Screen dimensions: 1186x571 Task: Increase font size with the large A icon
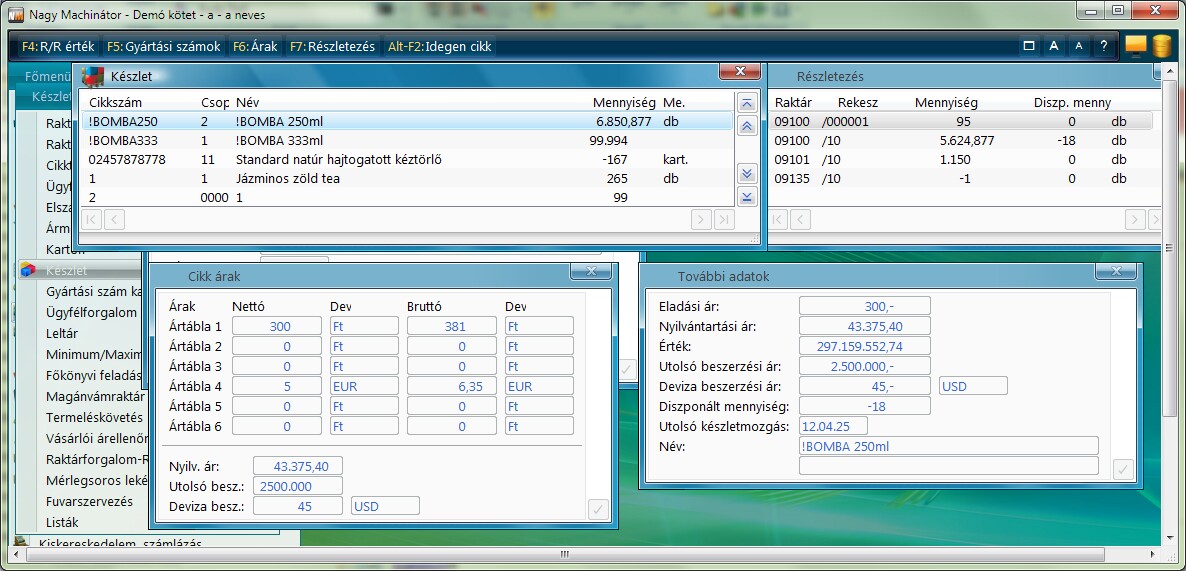[1054, 46]
